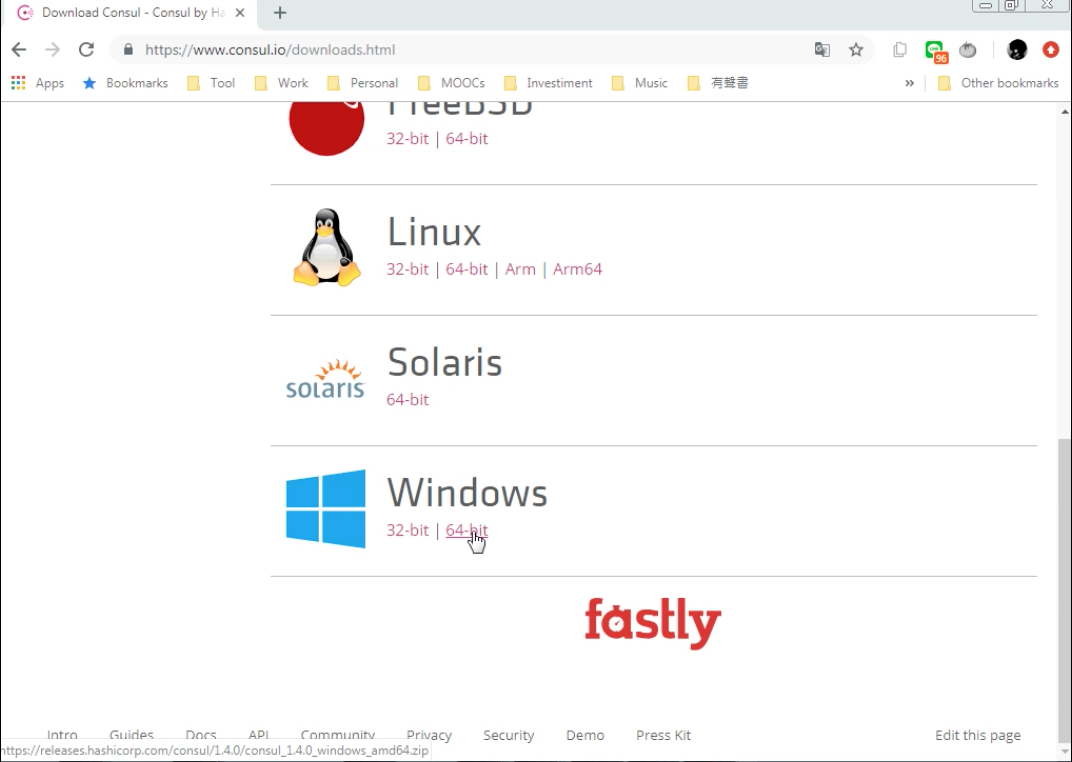Download Windows 32-bit build
This screenshot has height=762, width=1072.
[407, 530]
